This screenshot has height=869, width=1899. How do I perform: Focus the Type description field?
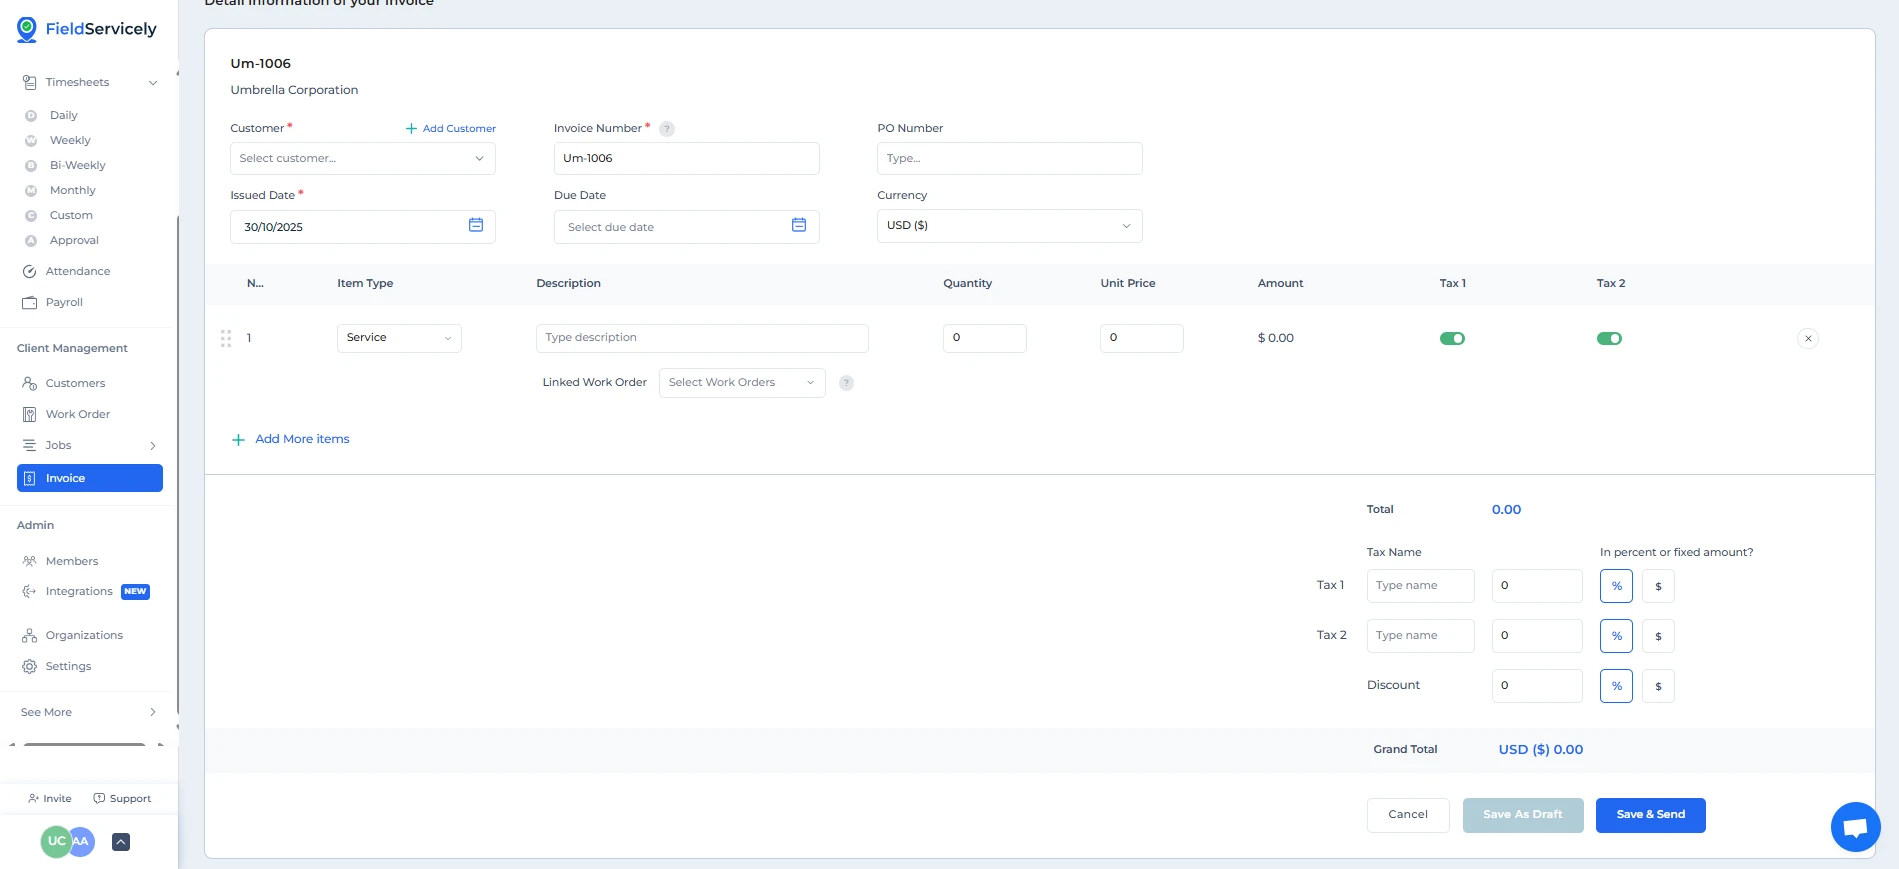click(702, 338)
